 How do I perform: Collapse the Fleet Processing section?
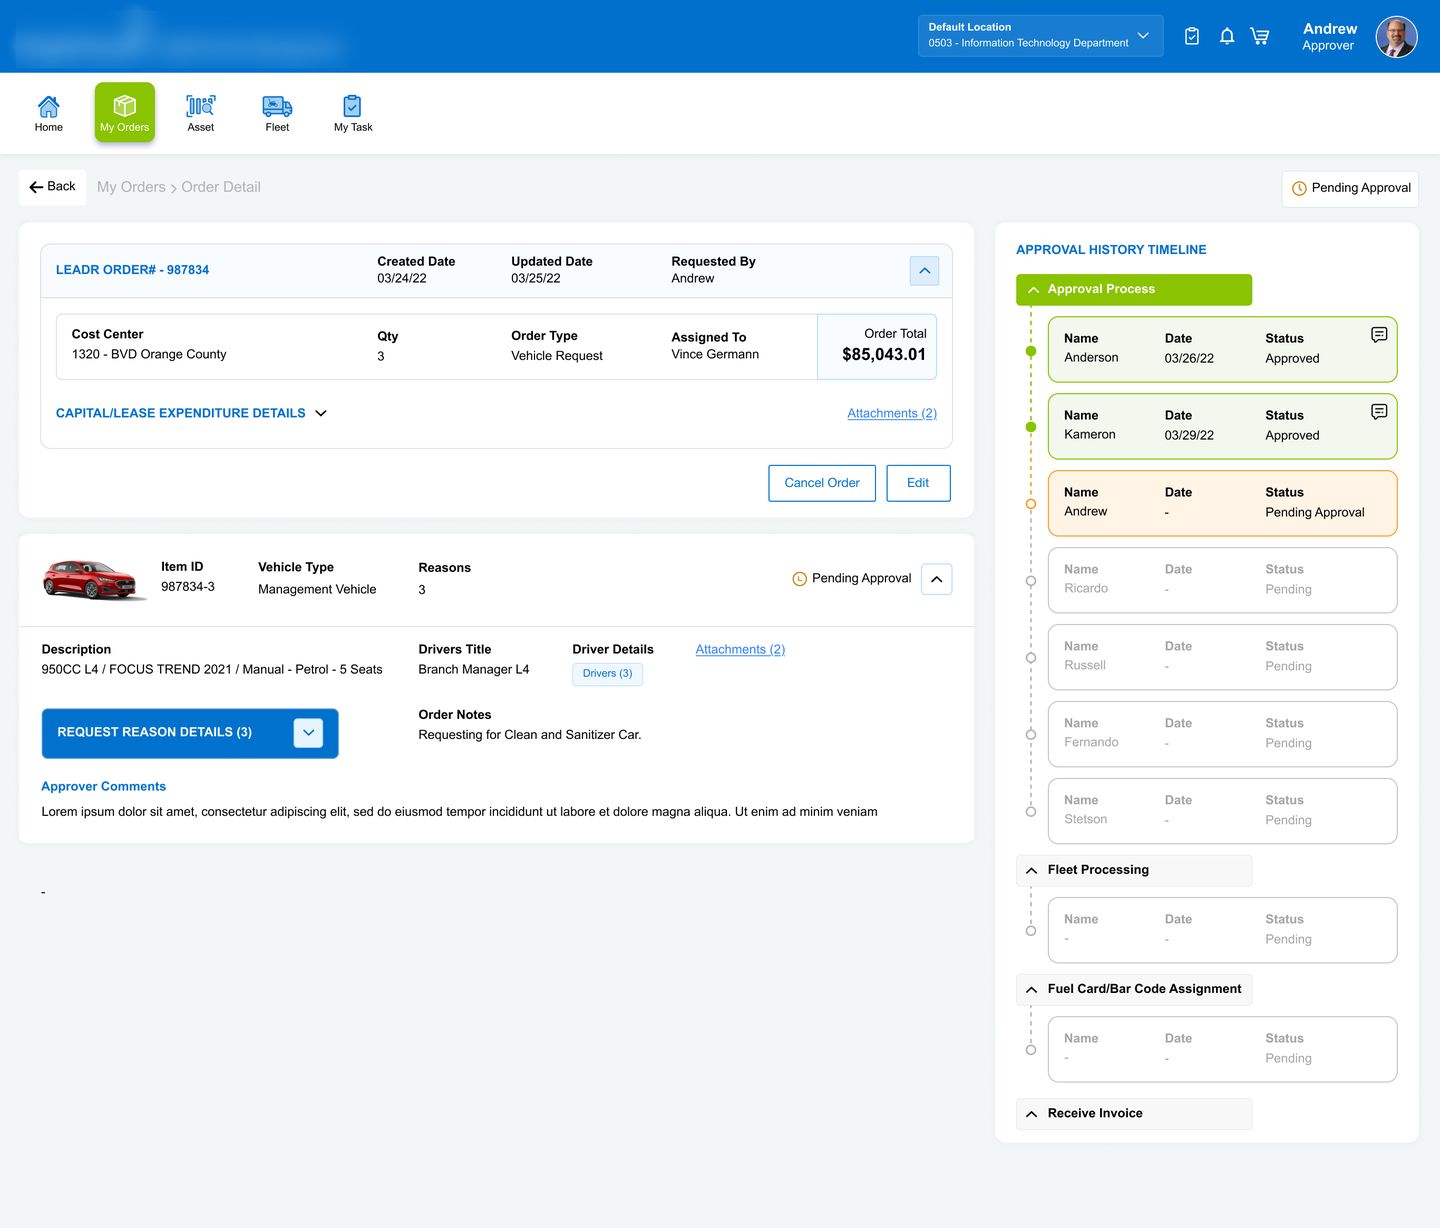(x=1134, y=870)
